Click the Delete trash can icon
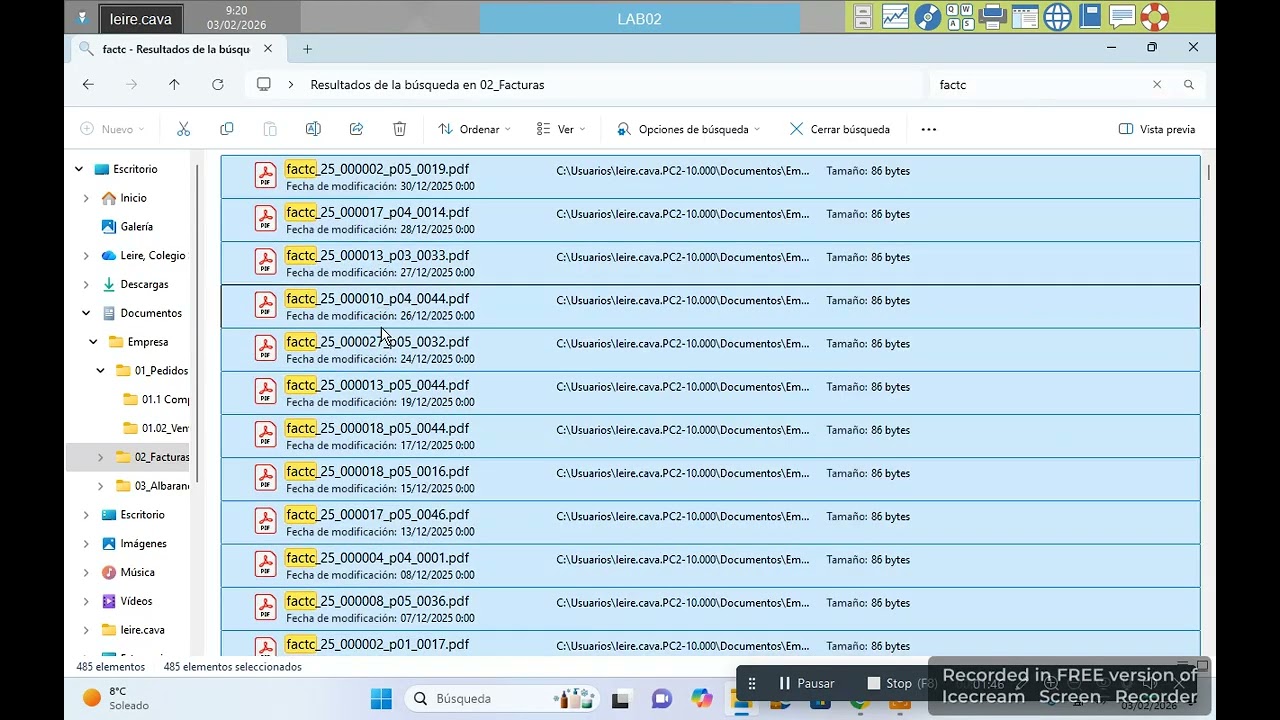1280x720 pixels. coord(399,129)
